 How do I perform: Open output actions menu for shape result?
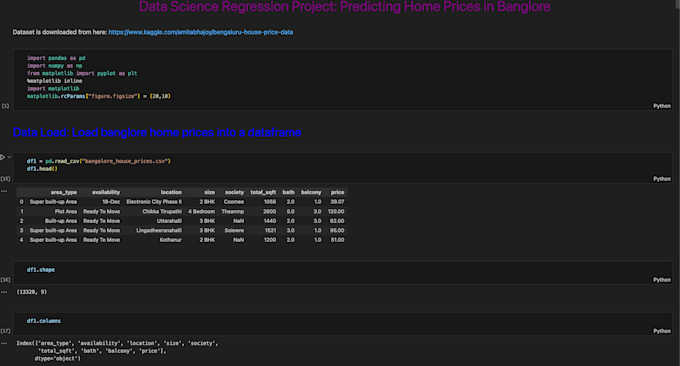(4, 292)
